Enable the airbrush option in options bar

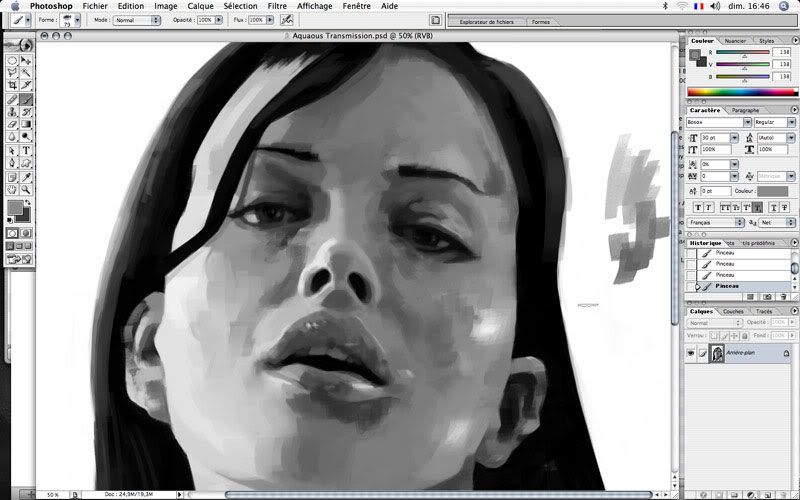(287, 19)
